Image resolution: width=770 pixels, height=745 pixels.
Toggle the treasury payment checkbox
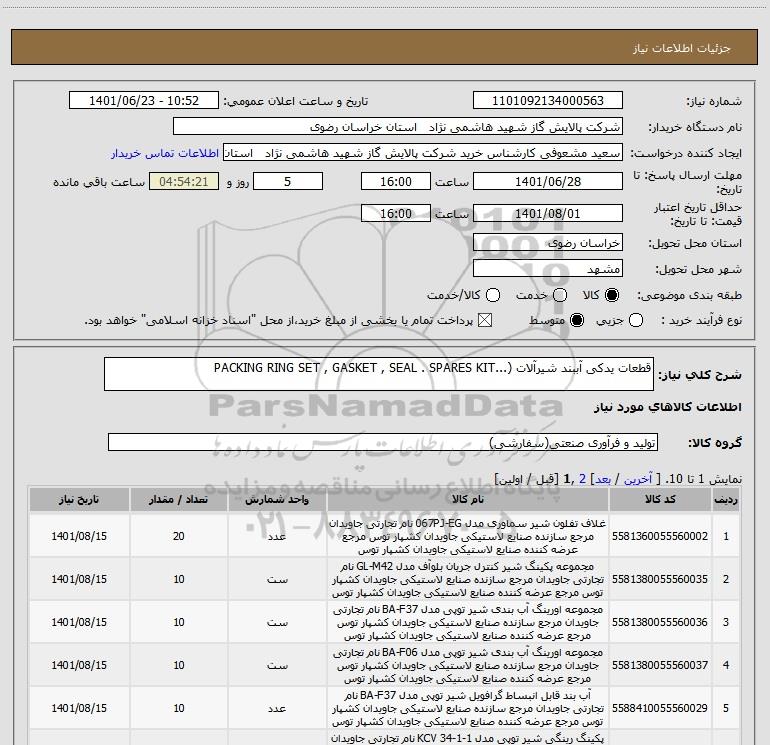(487, 320)
